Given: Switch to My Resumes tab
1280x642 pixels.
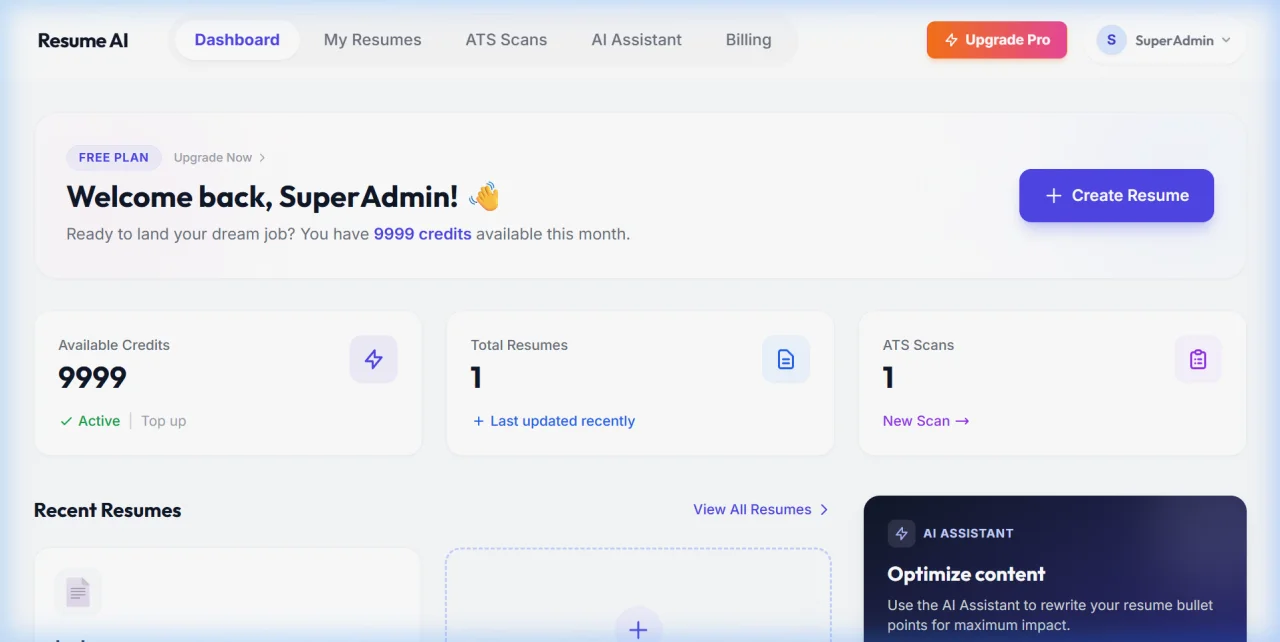Looking at the screenshot, I should (x=372, y=40).
